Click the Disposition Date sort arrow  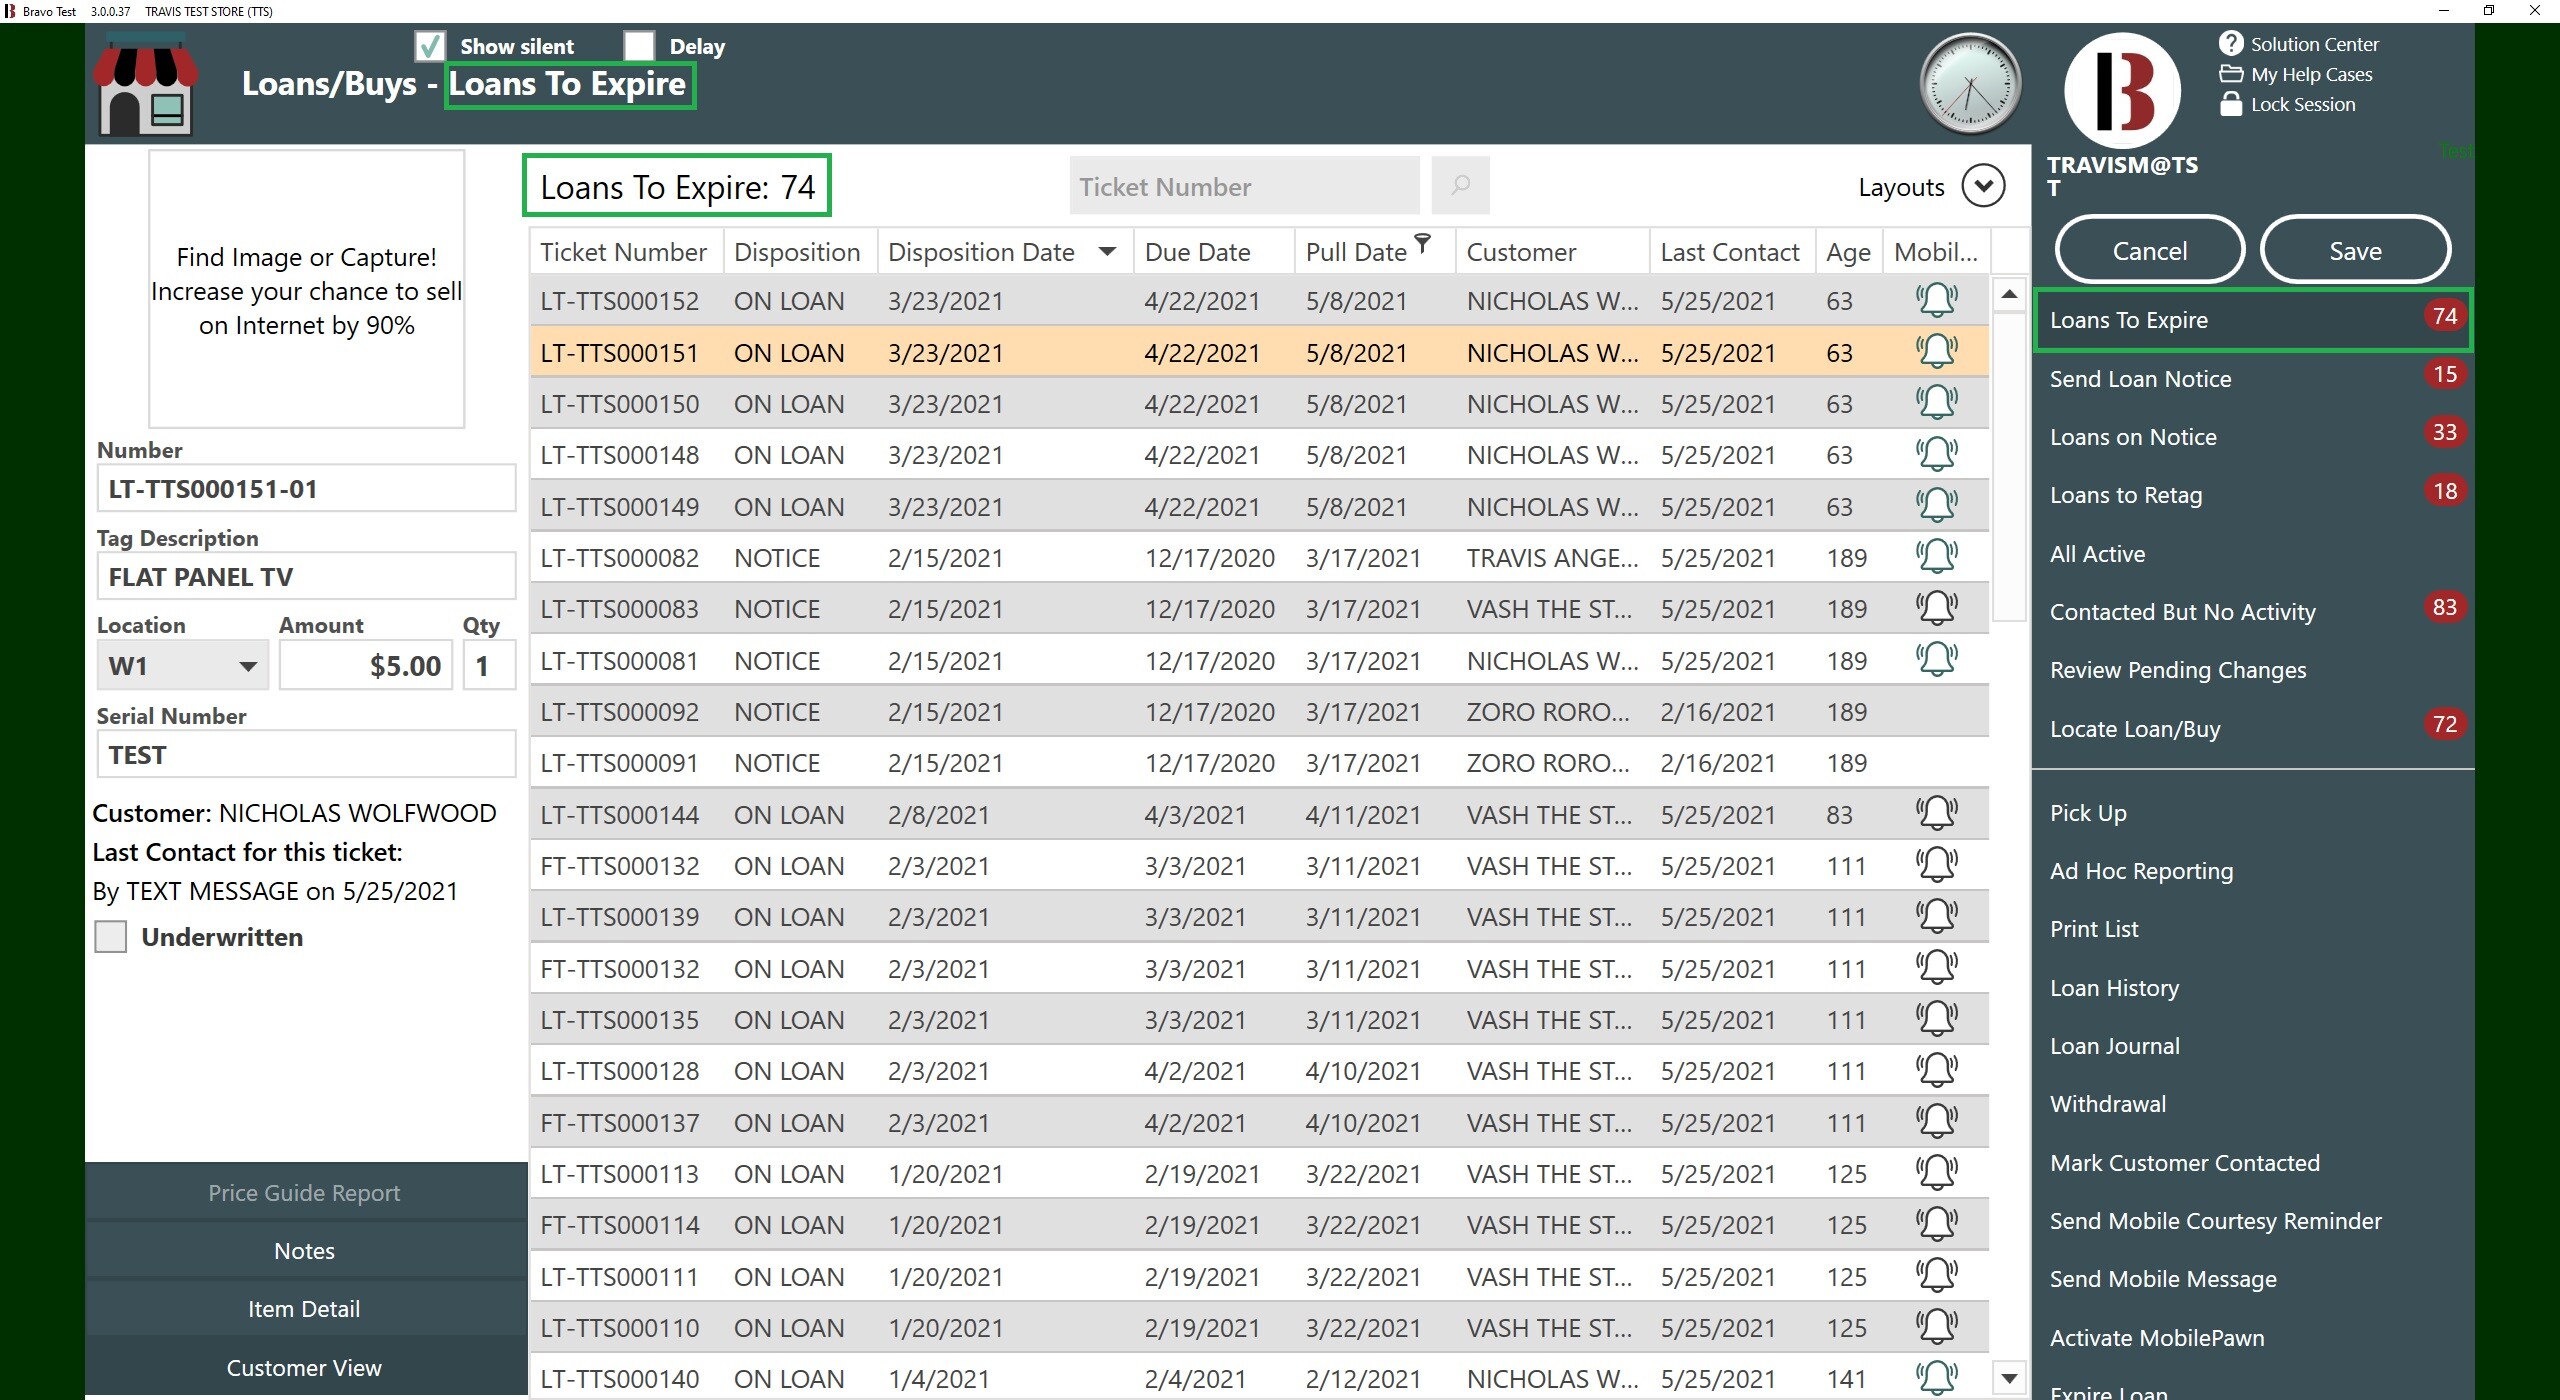(1107, 252)
